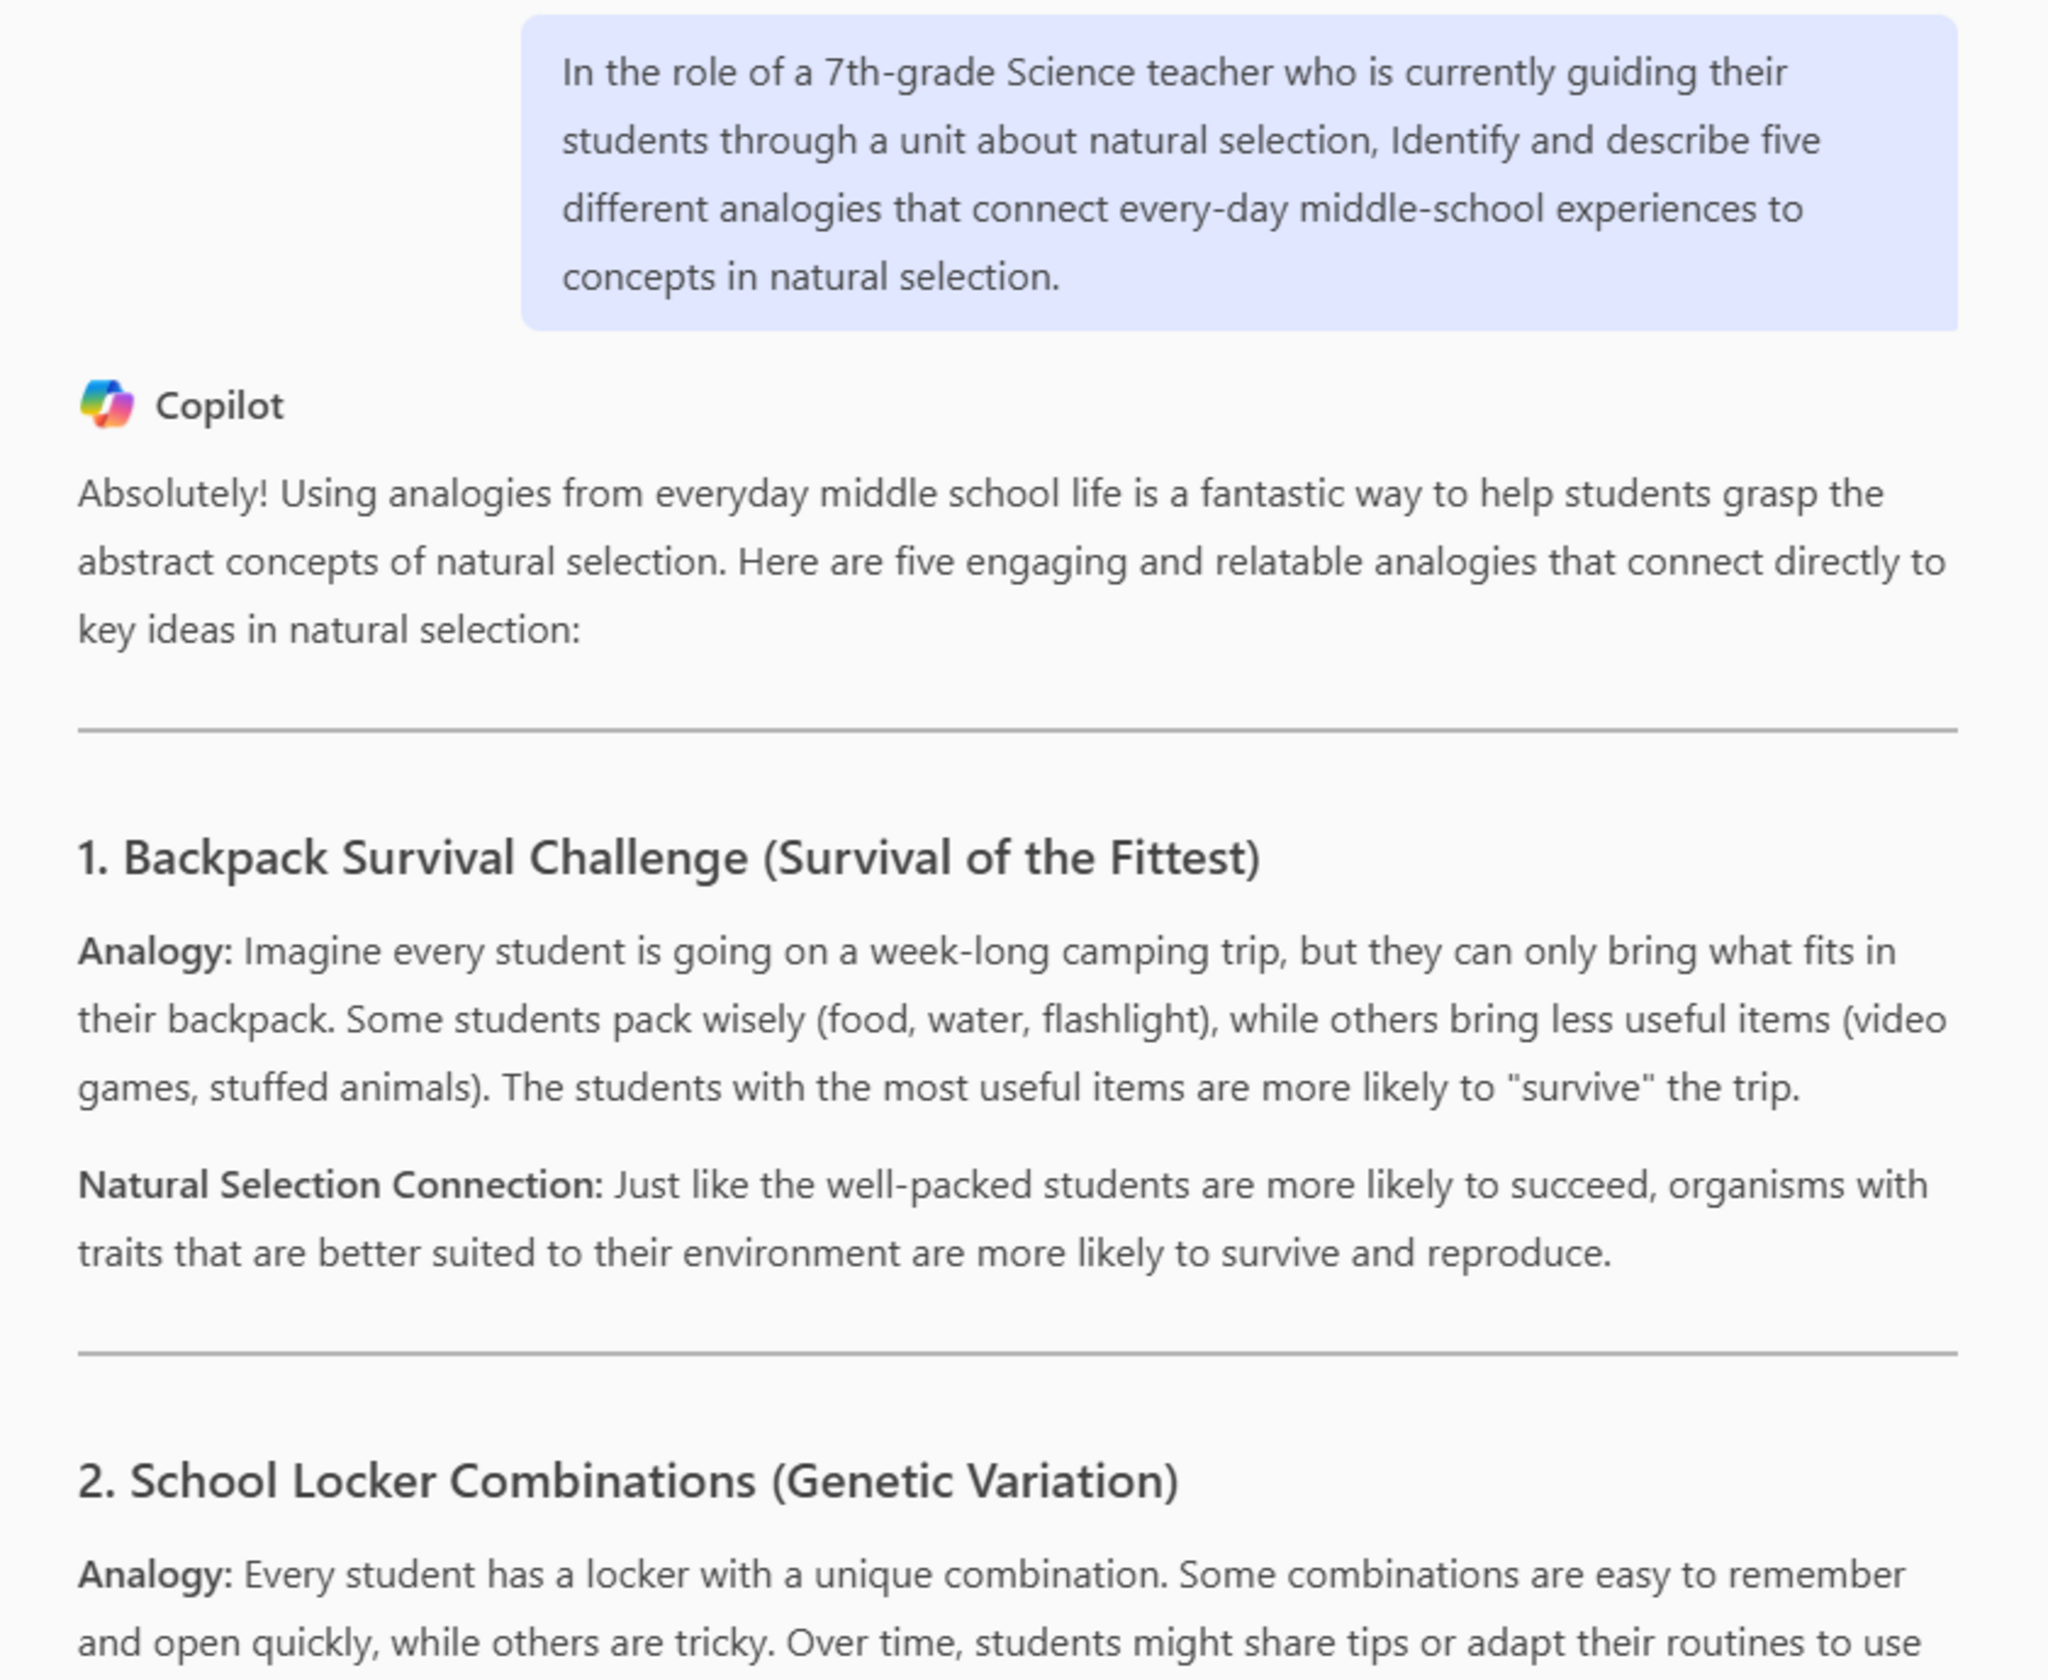2048x1680 pixels.
Task: Click the word "7th-grade" in the prompt
Action: point(908,73)
